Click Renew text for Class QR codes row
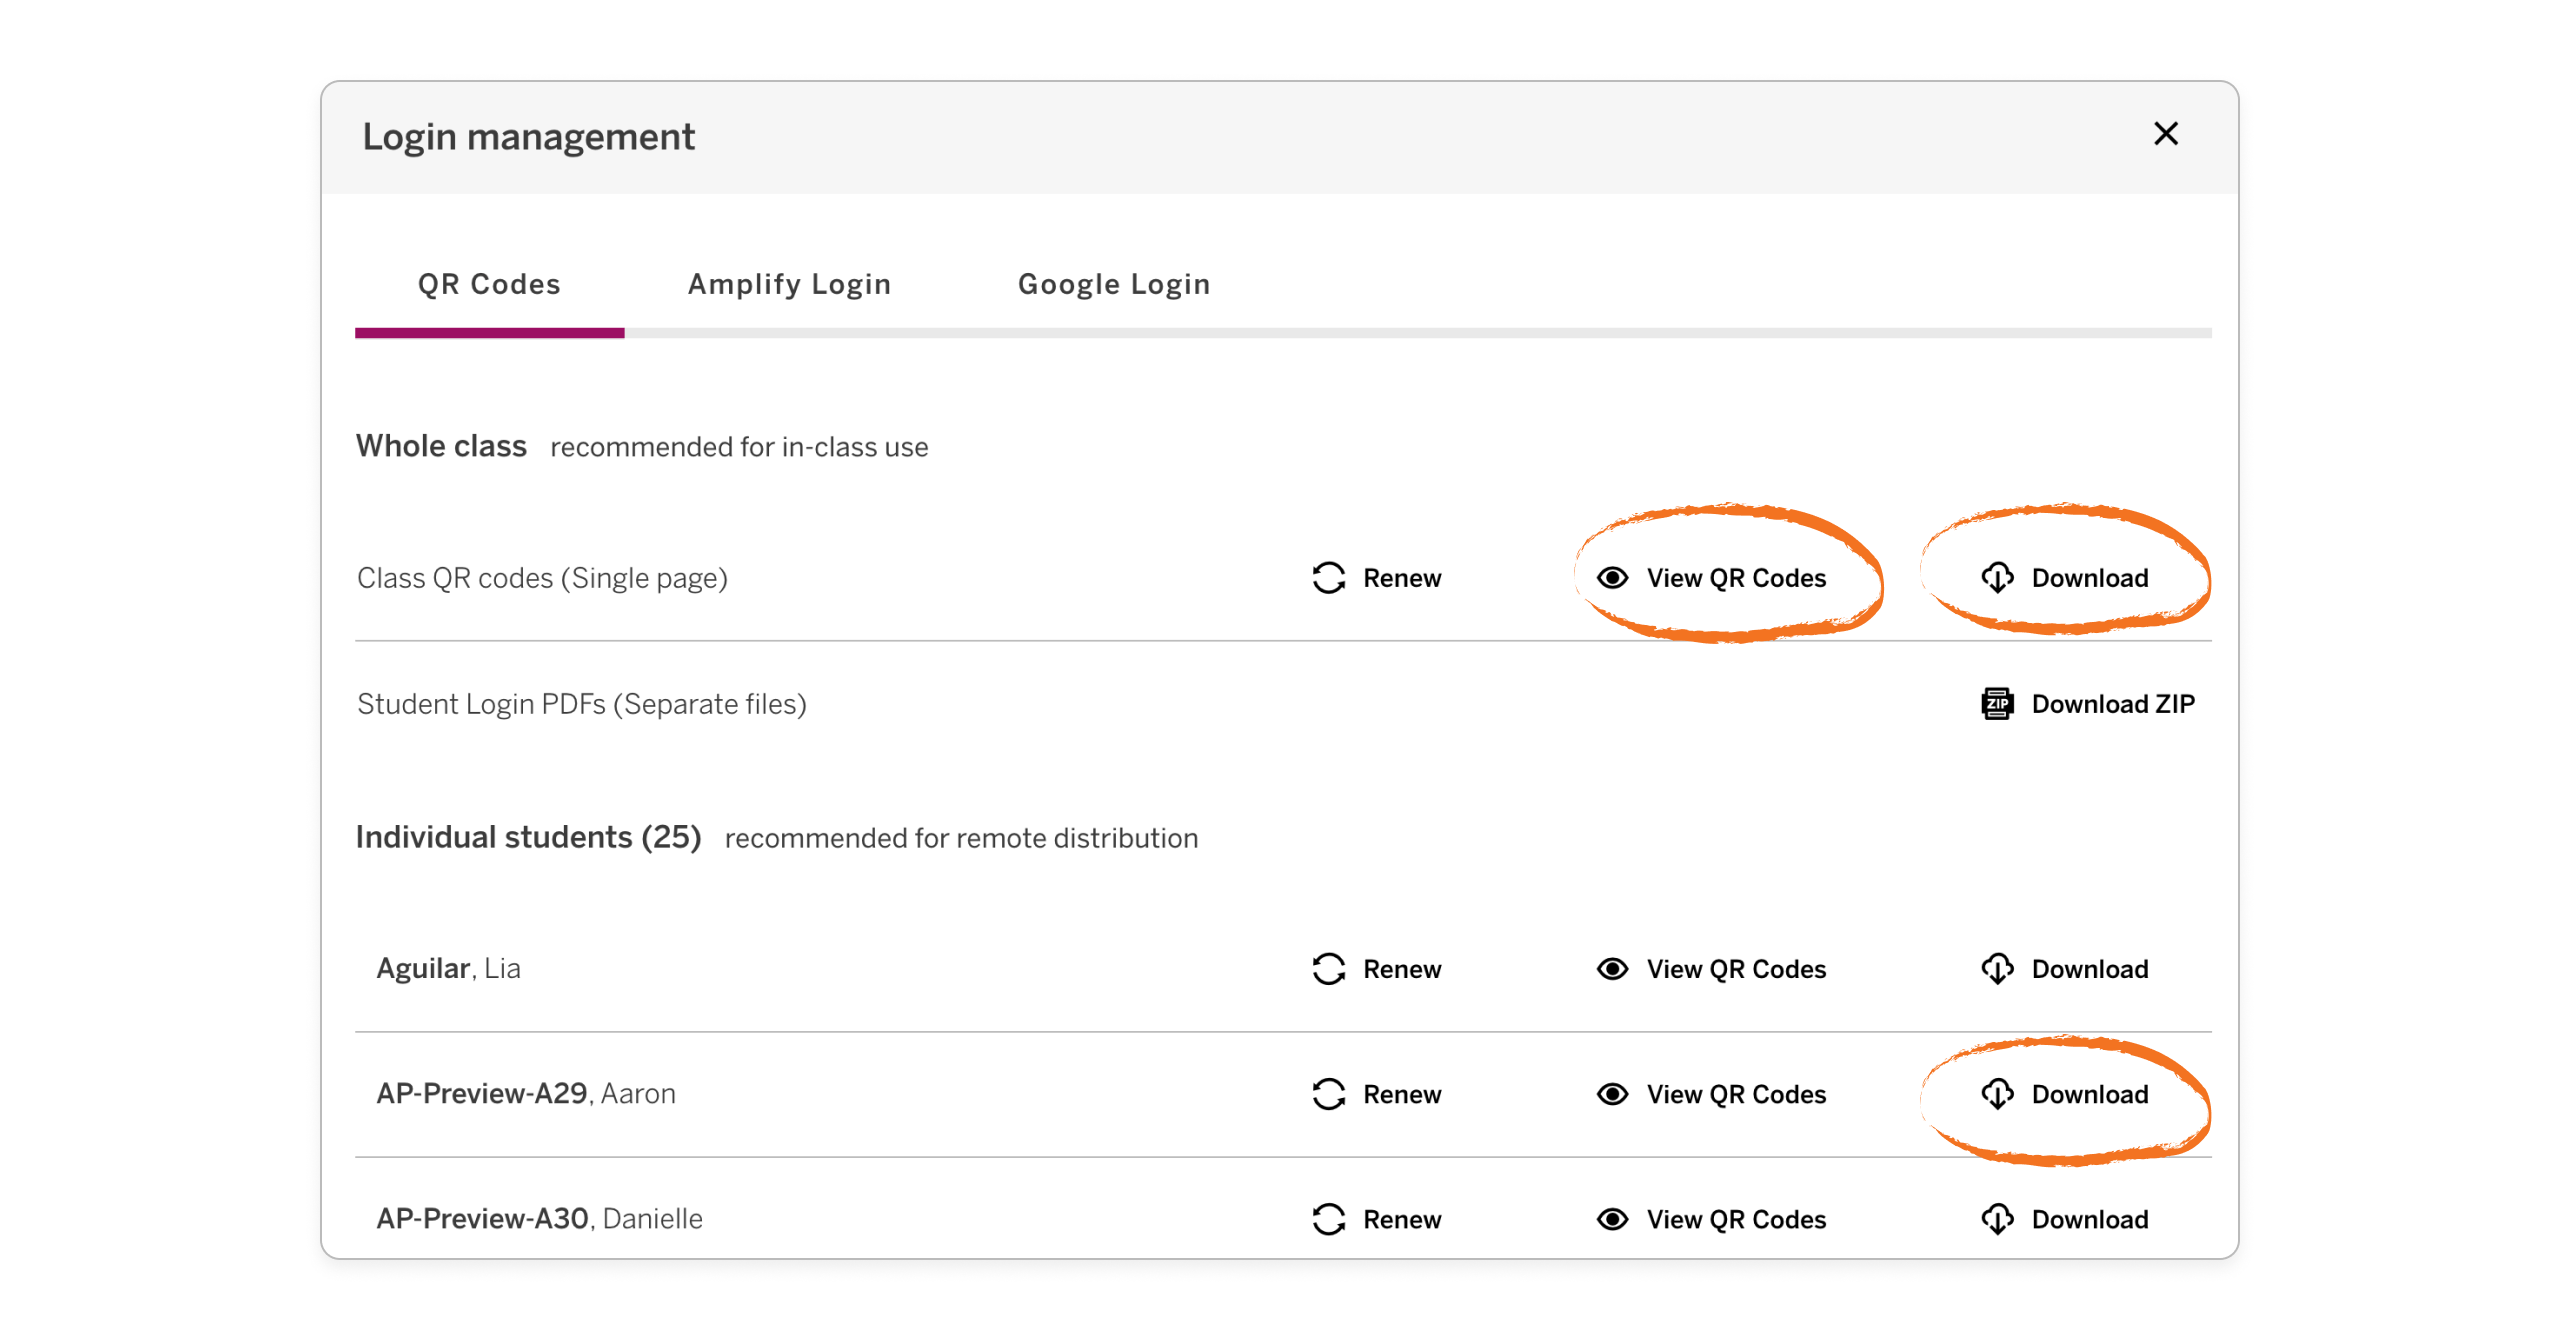Screen dimensions: 2560x1340 pyautogui.click(x=1402, y=578)
